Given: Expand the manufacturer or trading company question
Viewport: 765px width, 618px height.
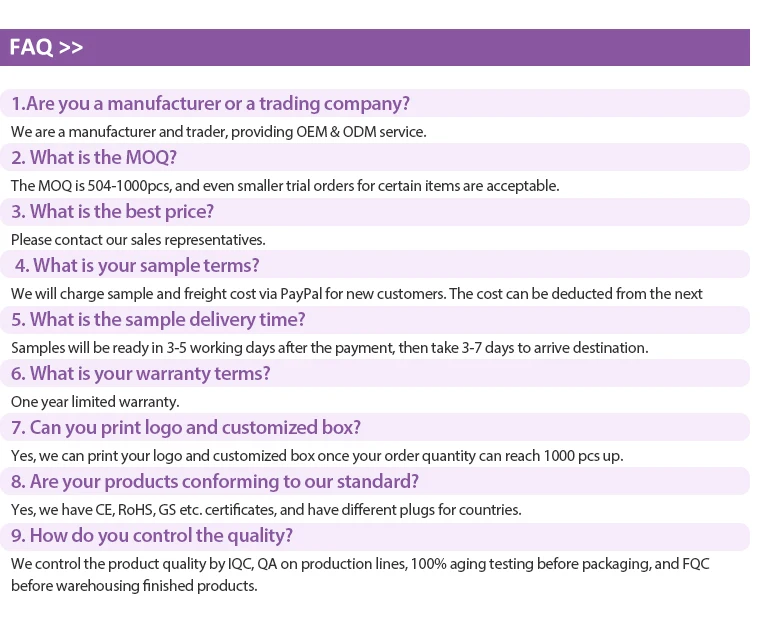Looking at the screenshot, I should click(x=210, y=103).
